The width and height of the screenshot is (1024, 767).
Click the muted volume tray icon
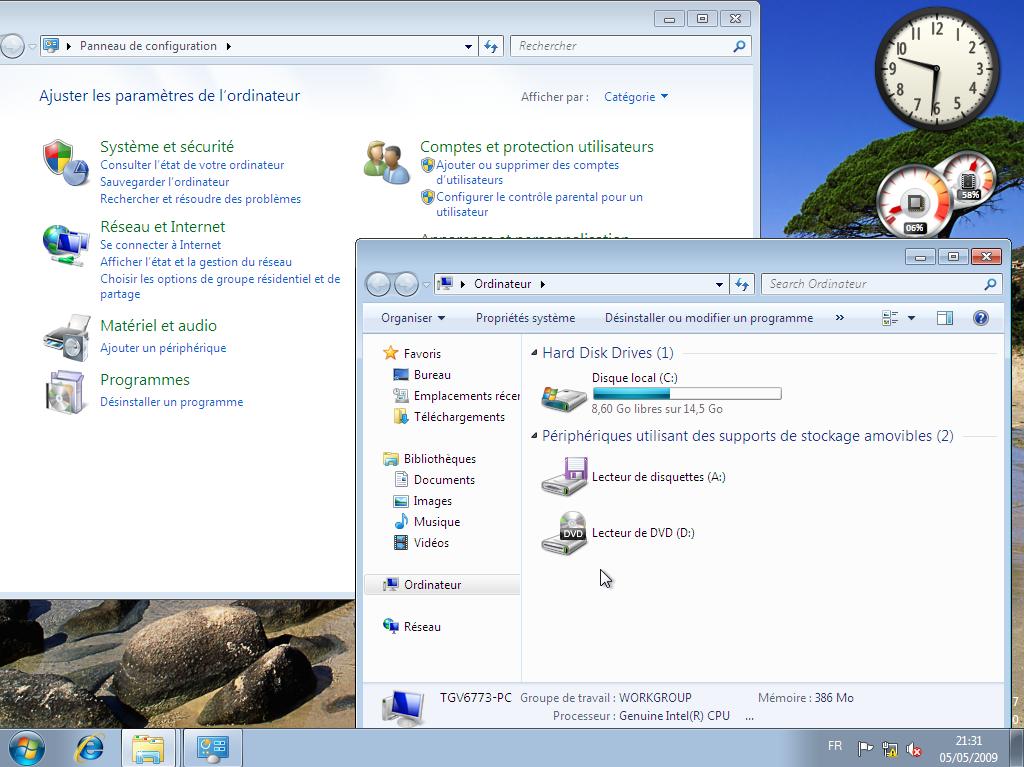pyautogui.click(x=914, y=749)
